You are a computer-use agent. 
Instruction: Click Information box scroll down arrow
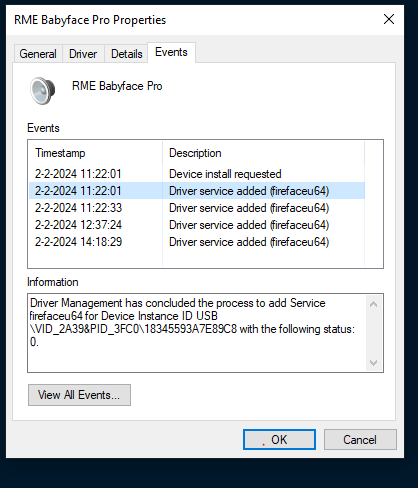[374, 362]
